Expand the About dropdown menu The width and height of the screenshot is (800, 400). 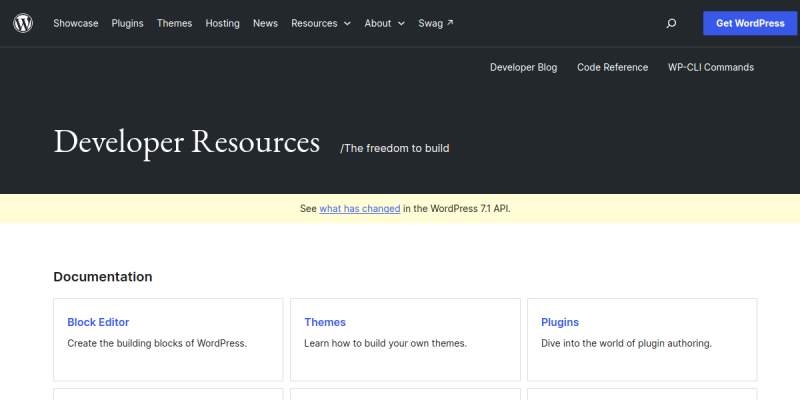coord(385,23)
